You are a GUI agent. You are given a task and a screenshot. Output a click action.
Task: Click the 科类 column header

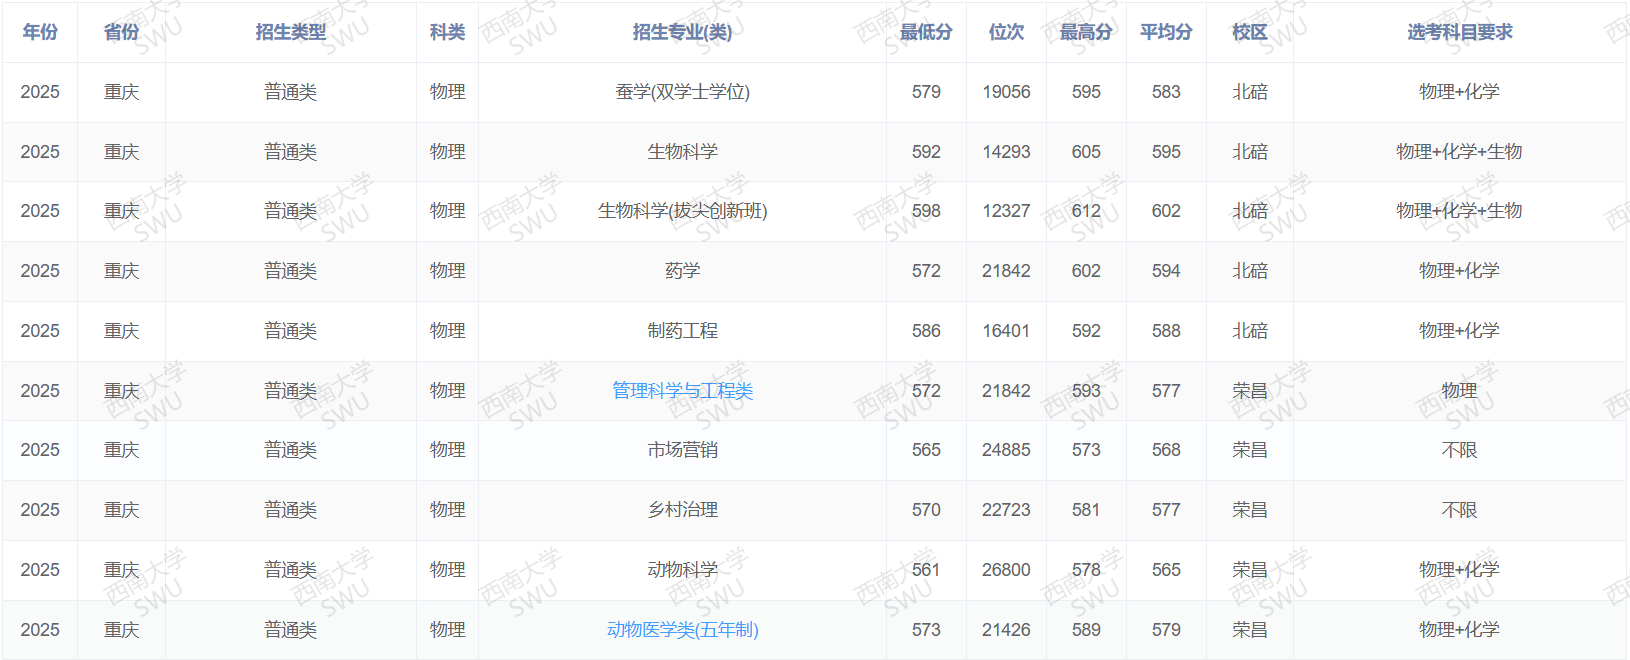tap(447, 32)
